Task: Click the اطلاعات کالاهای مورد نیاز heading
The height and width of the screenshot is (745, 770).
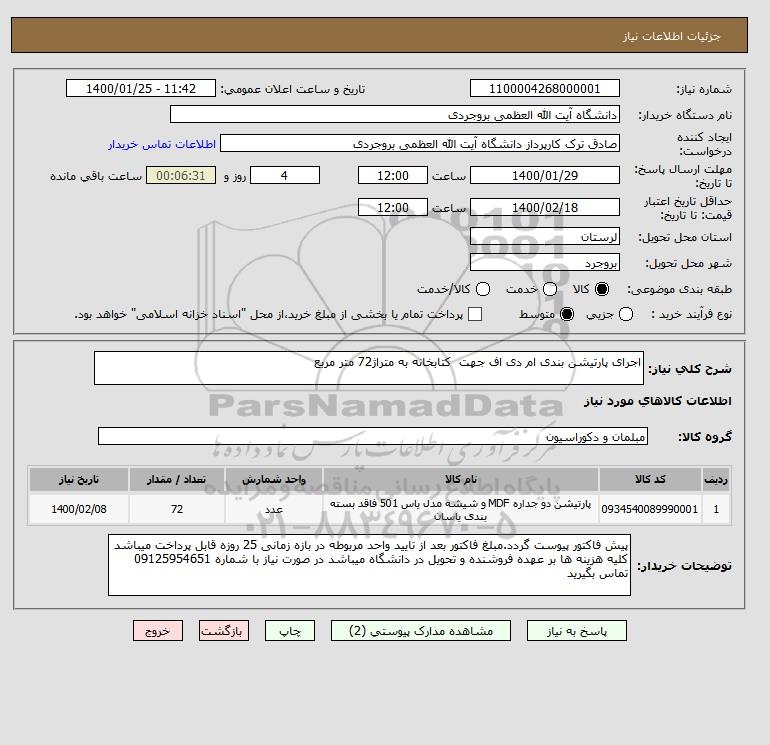Action: pyautogui.click(x=658, y=401)
